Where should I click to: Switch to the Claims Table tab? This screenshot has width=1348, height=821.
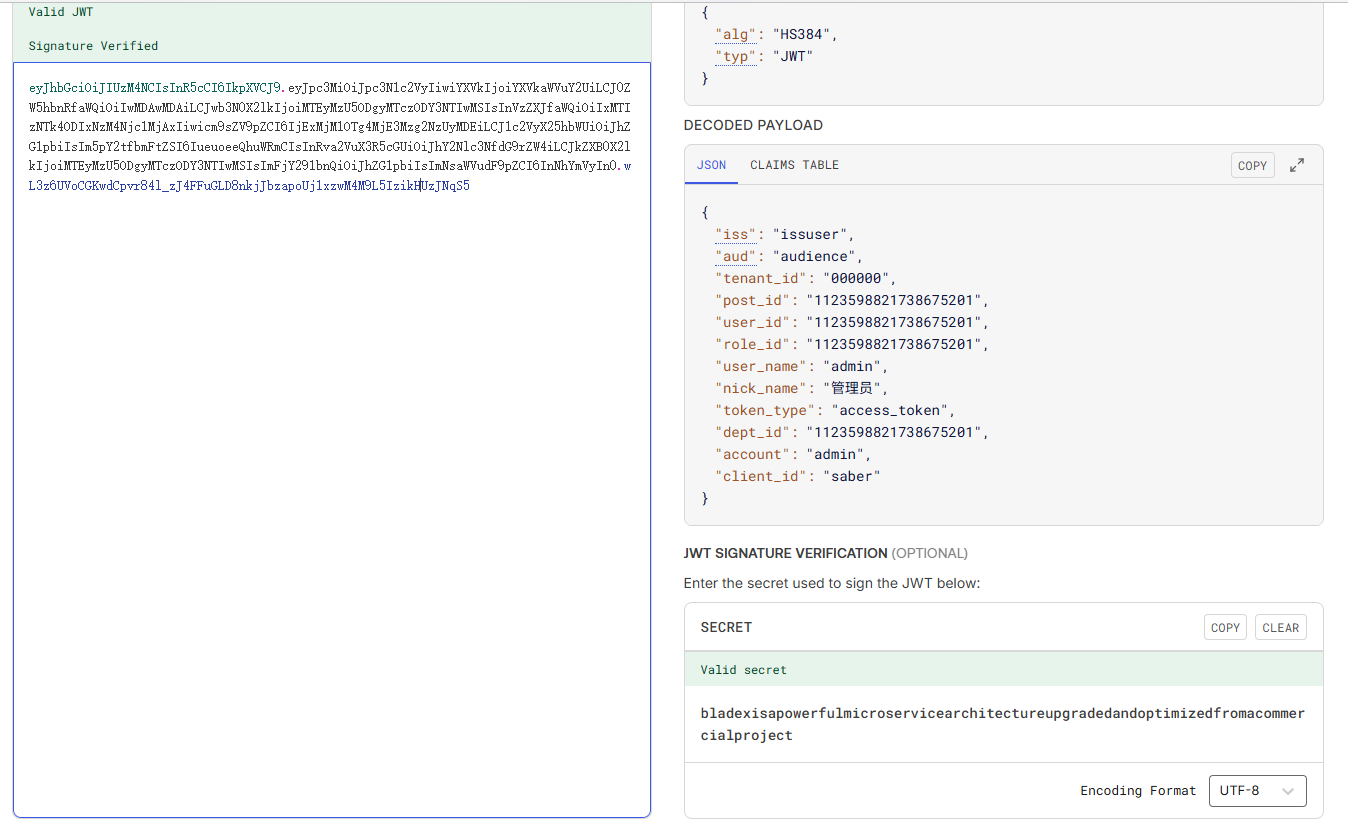click(794, 165)
